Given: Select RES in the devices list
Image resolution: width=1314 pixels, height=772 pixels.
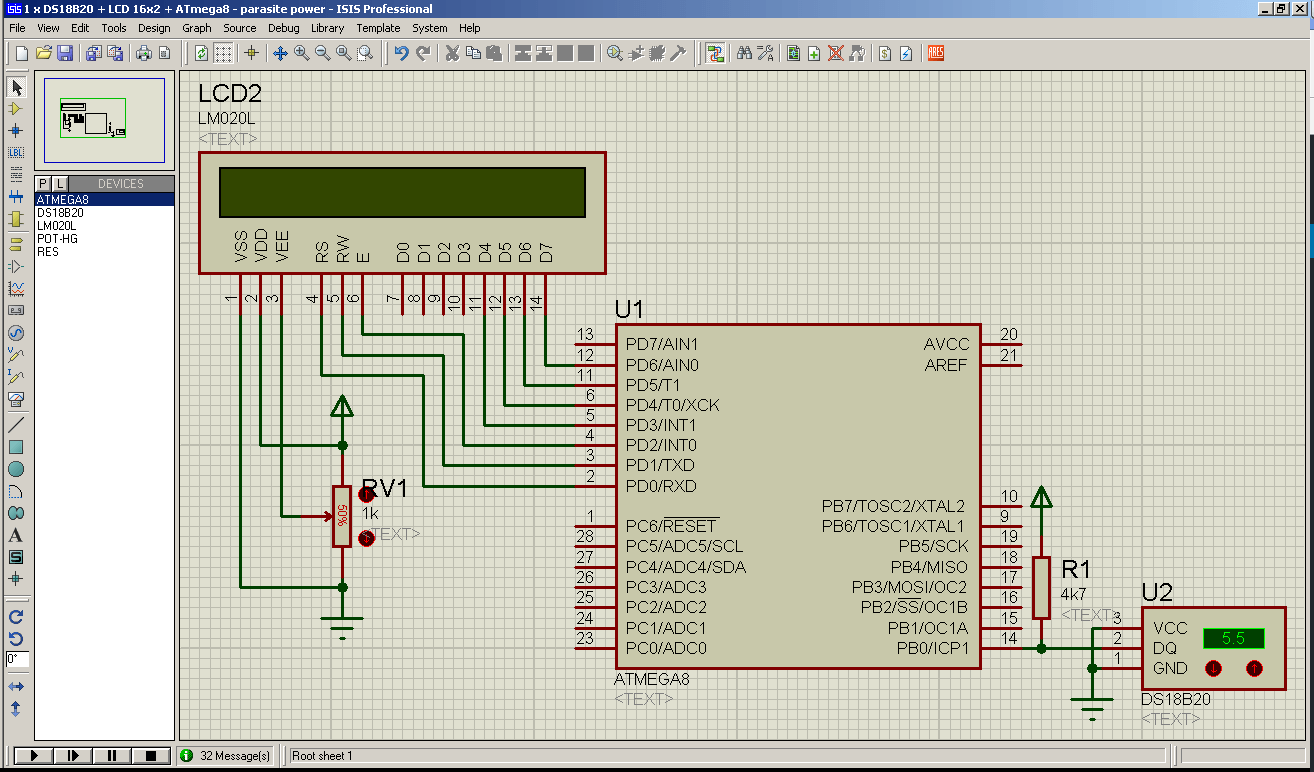Looking at the screenshot, I should point(105,252).
